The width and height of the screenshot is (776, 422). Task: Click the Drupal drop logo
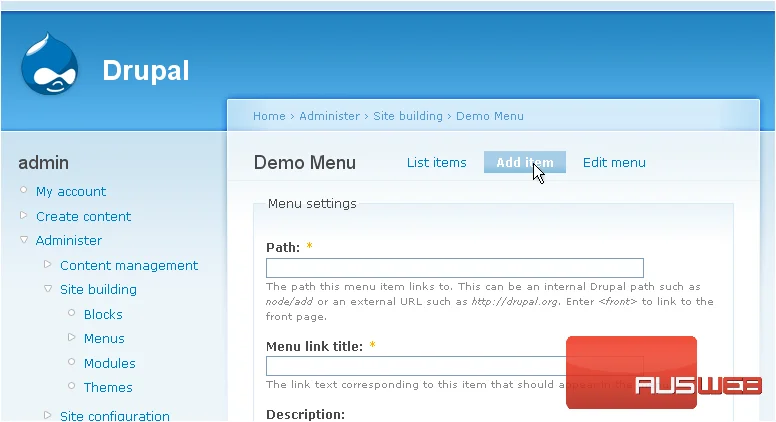pyautogui.click(x=49, y=63)
